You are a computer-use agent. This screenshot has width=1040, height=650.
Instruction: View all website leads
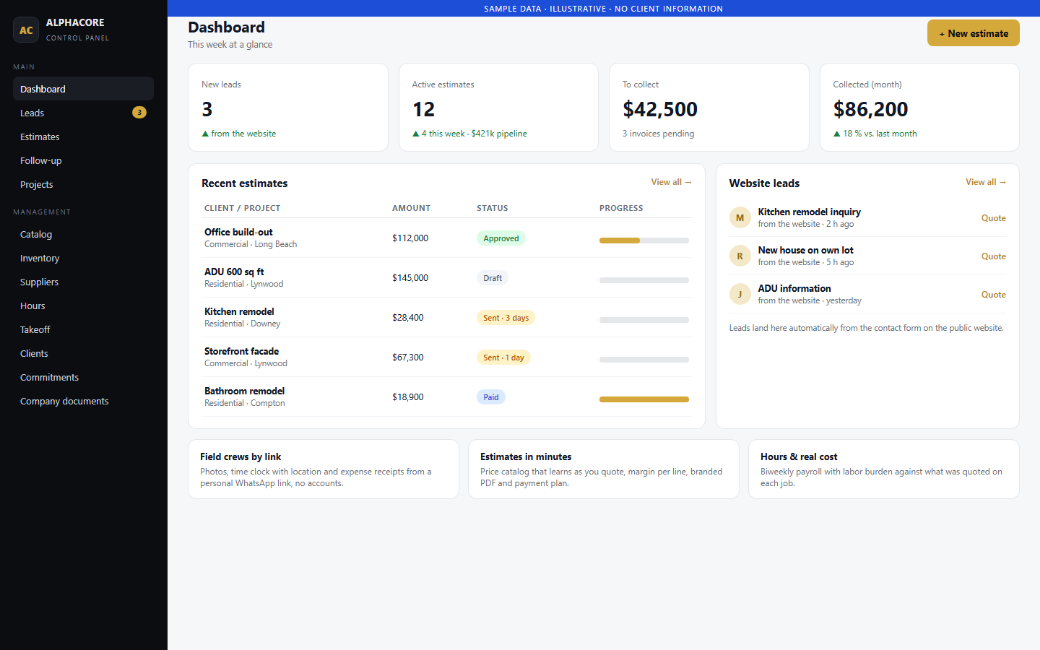[985, 182]
